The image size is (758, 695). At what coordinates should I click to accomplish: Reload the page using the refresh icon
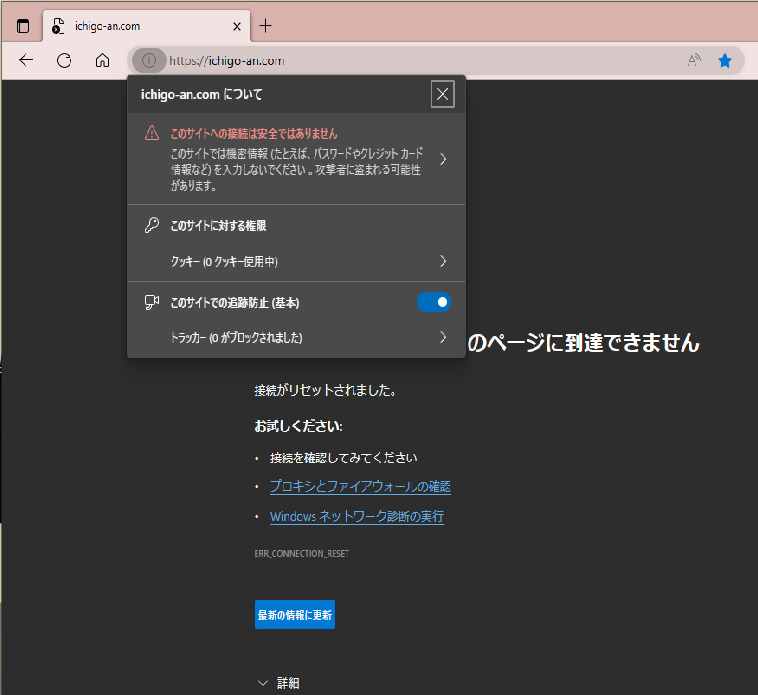[64, 60]
